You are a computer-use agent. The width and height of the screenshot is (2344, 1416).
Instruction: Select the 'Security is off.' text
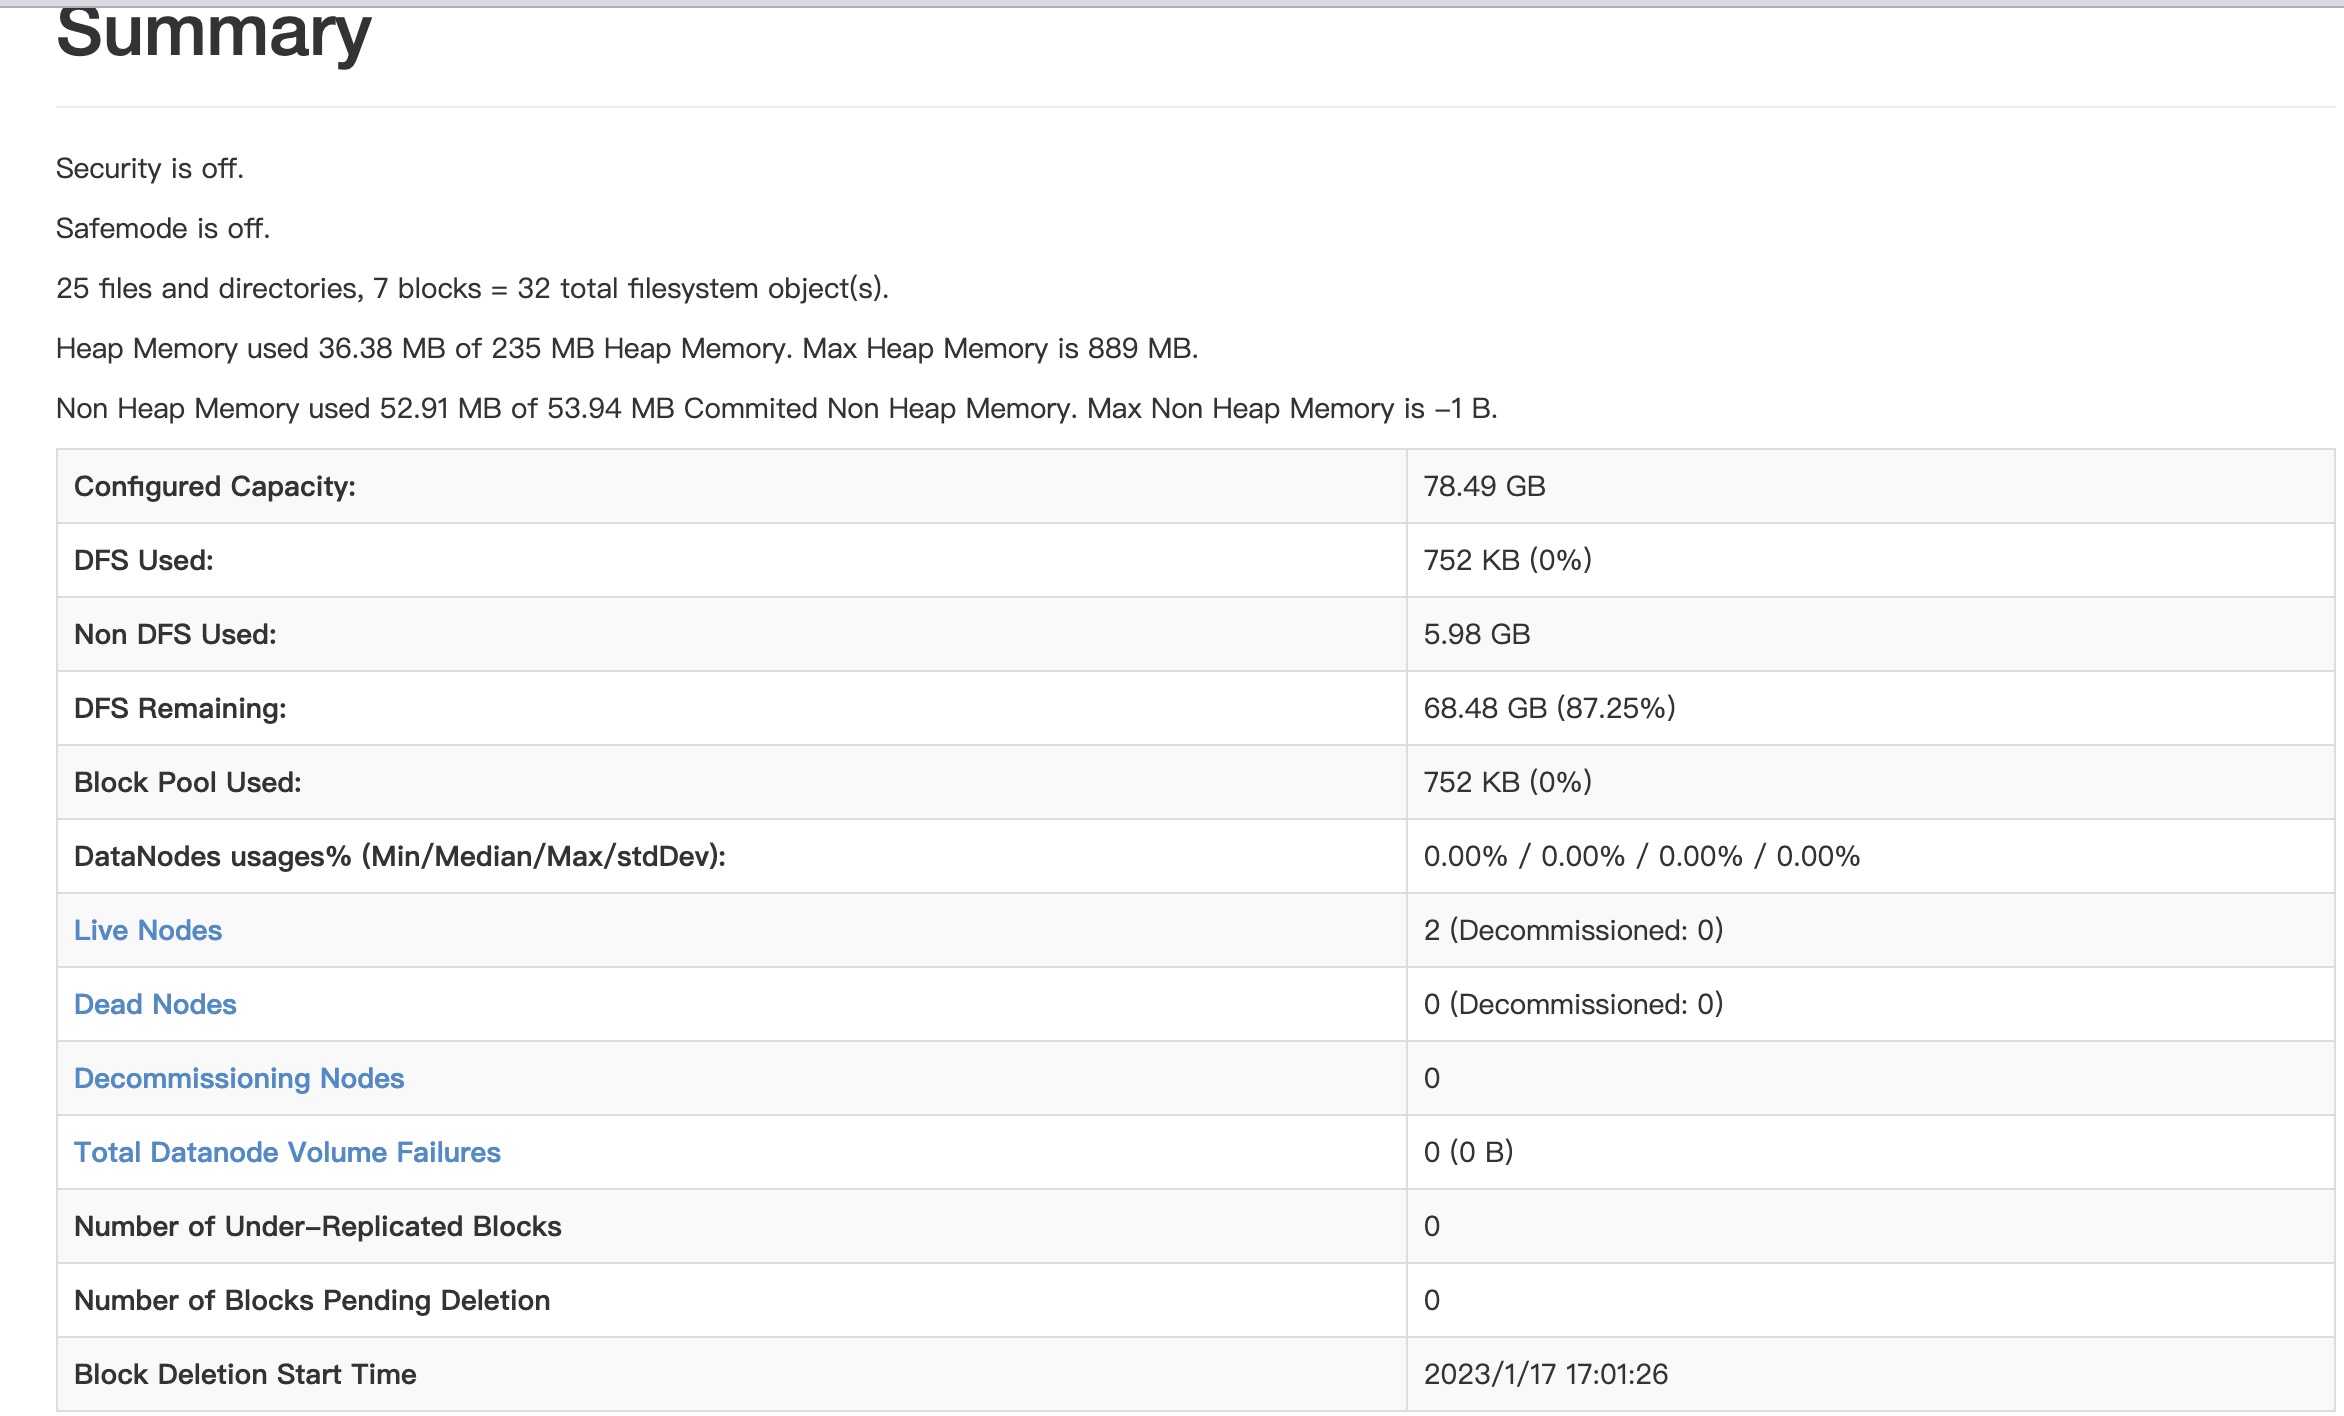click(150, 168)
